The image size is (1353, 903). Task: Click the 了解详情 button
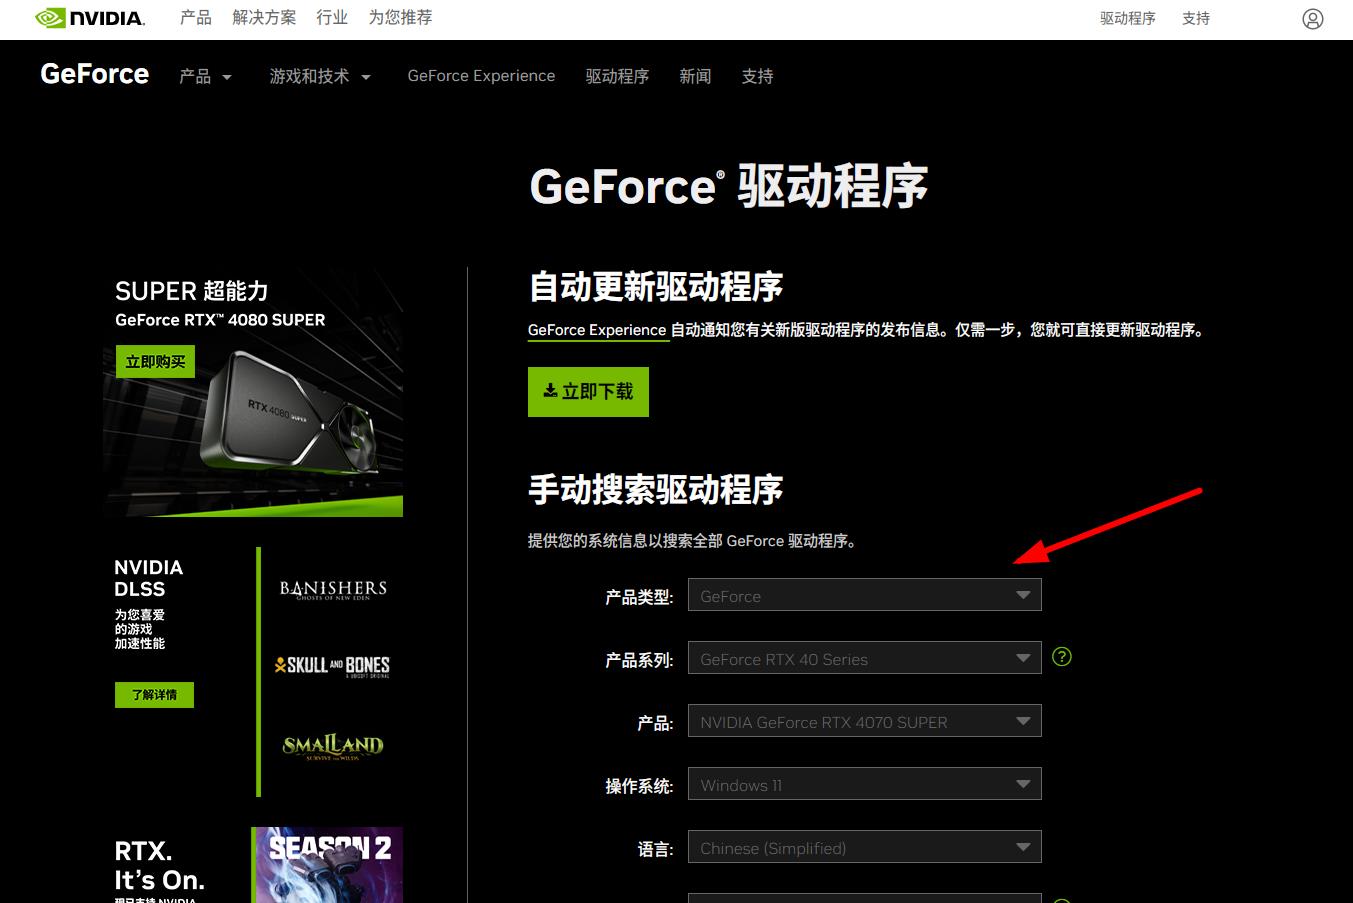tap(154, 695)
